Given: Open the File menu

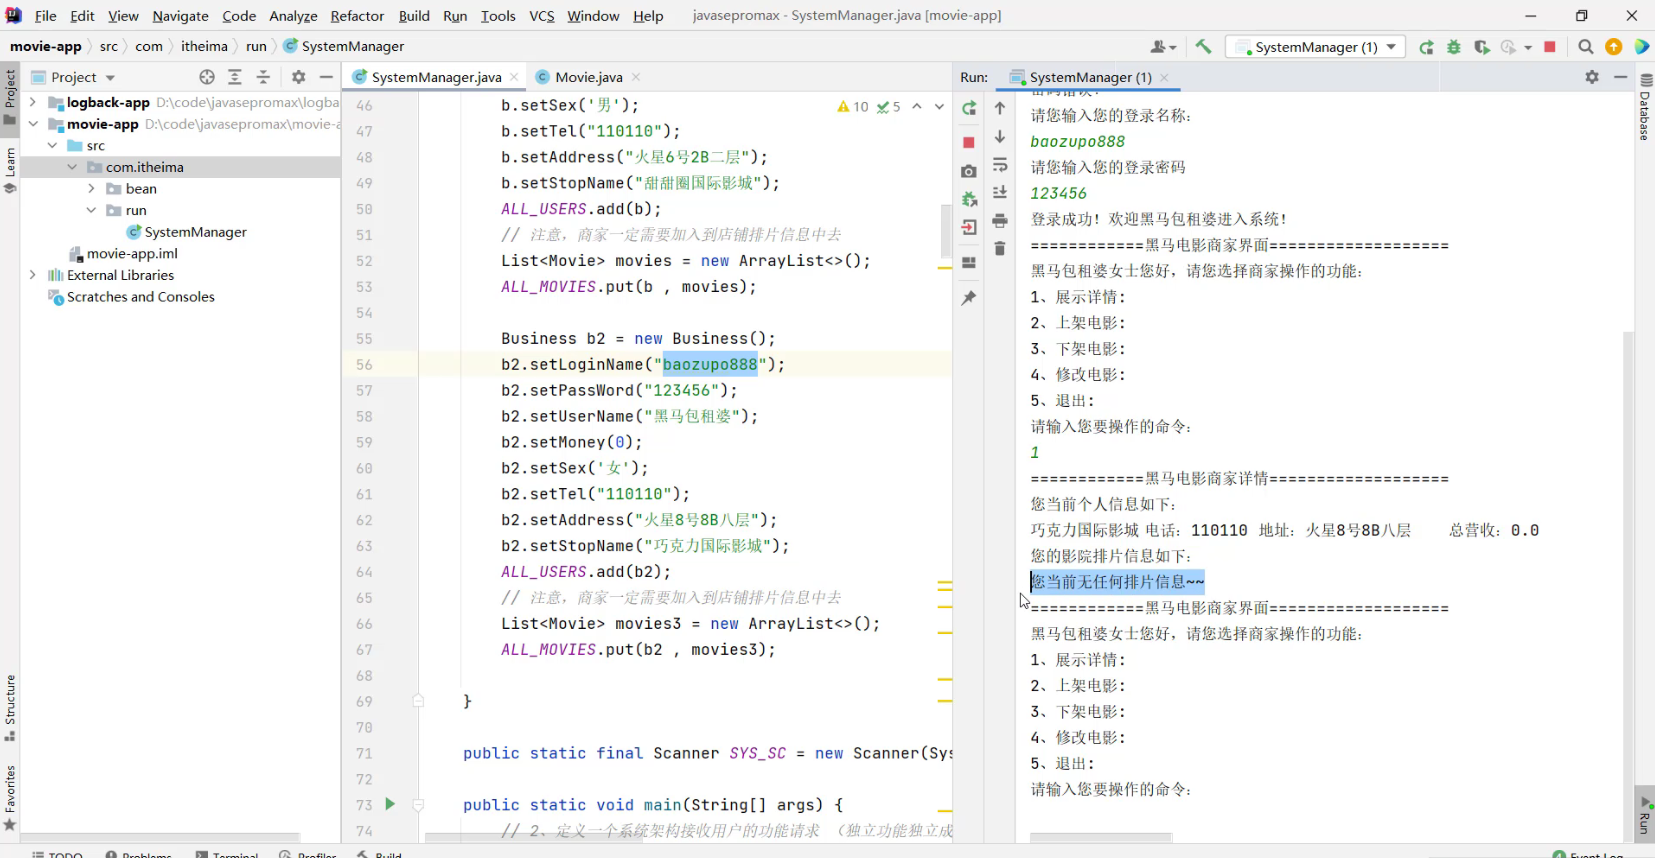Looking at the screenshot, I should 45,16.
